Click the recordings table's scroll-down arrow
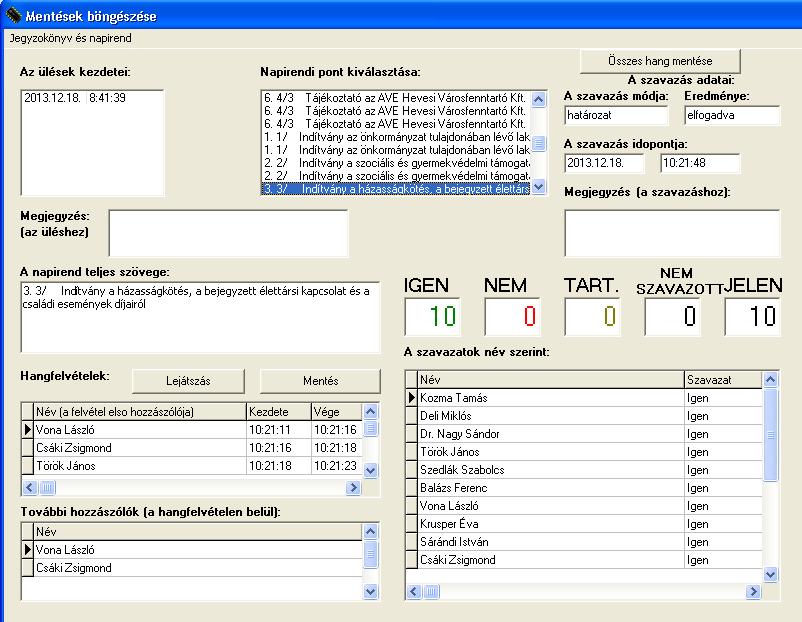The height and width of the screenshot is (622, 802). coord(371,470)
